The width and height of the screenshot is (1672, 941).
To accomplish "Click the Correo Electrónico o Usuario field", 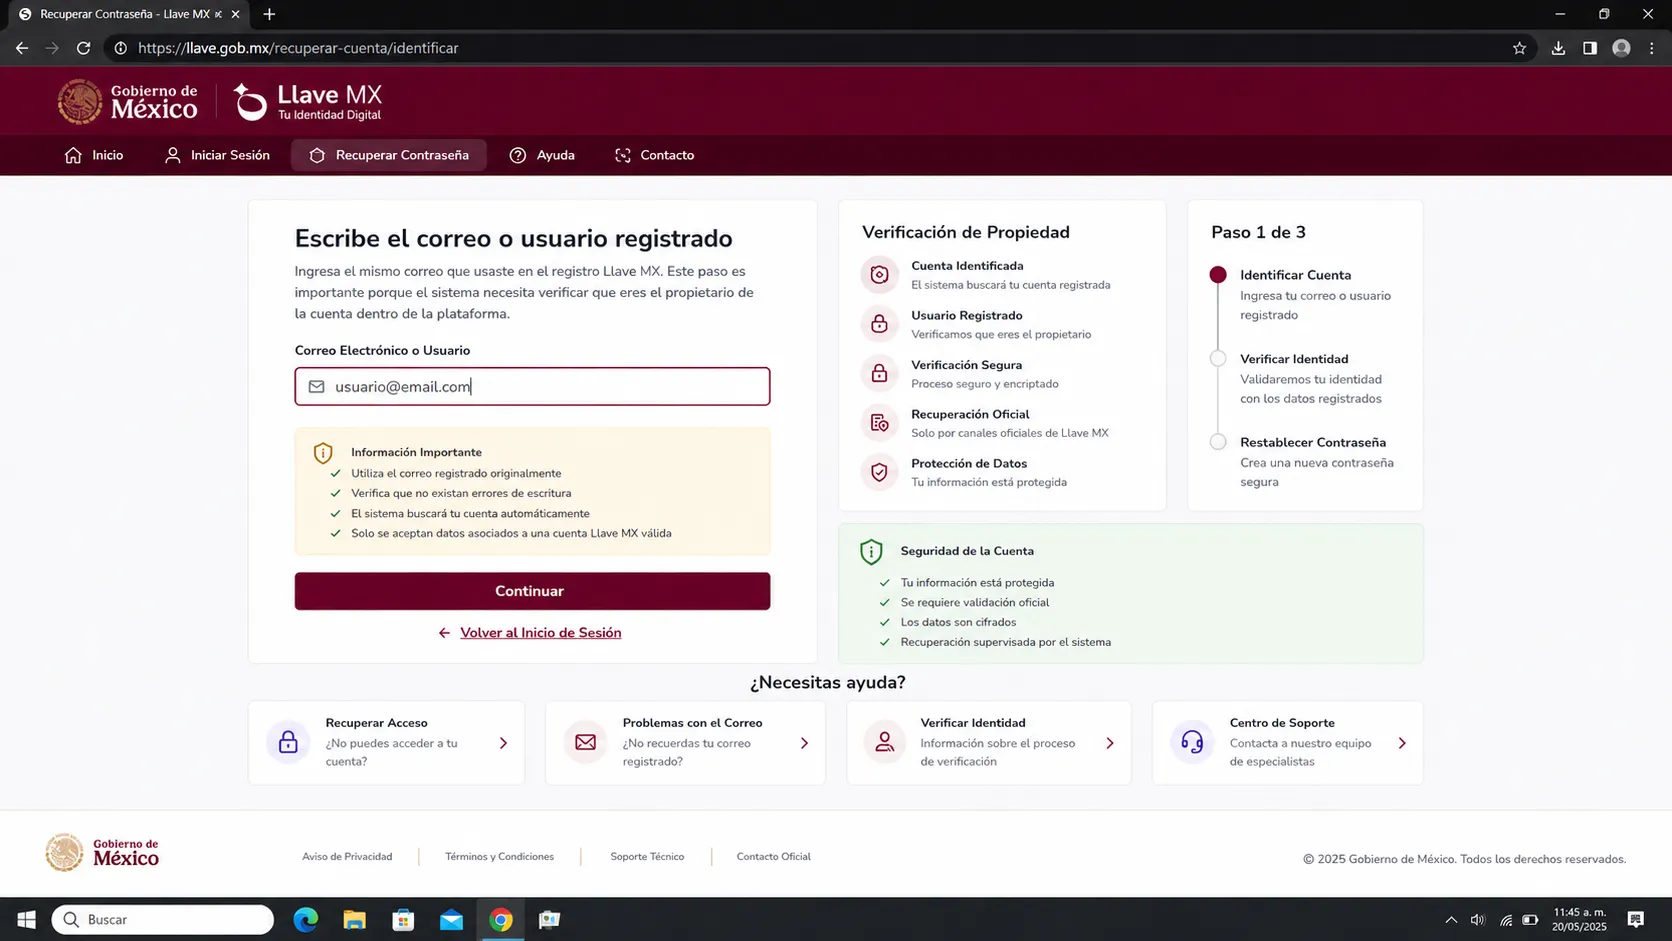I will pos(532,387).
